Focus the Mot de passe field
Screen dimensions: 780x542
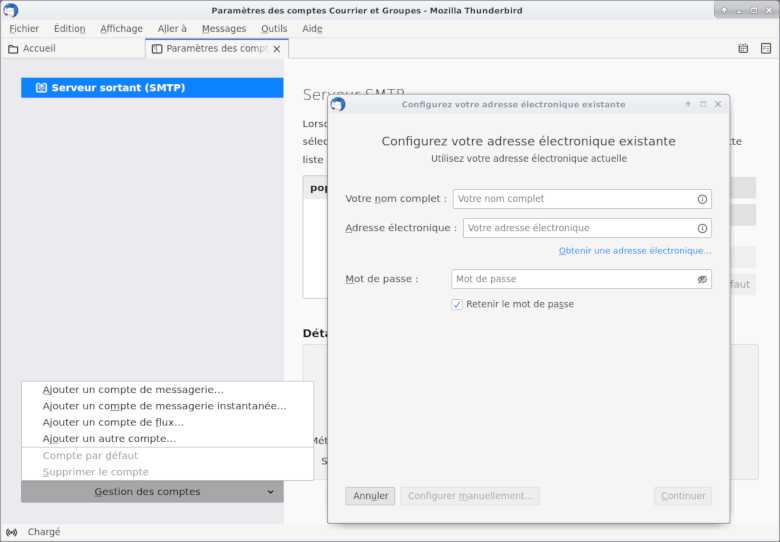pos(581,279)
